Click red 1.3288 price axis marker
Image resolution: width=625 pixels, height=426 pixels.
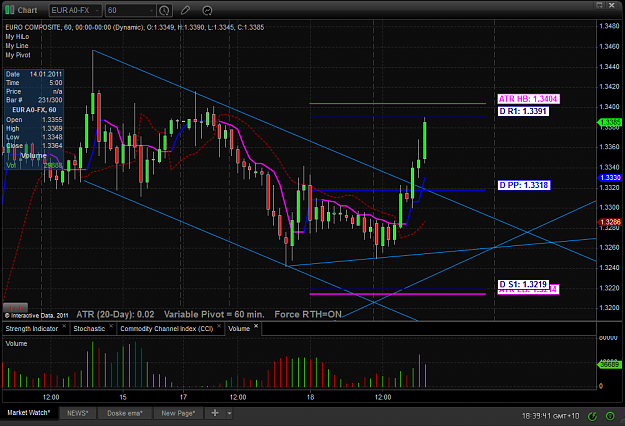click(x=610, y=222)
